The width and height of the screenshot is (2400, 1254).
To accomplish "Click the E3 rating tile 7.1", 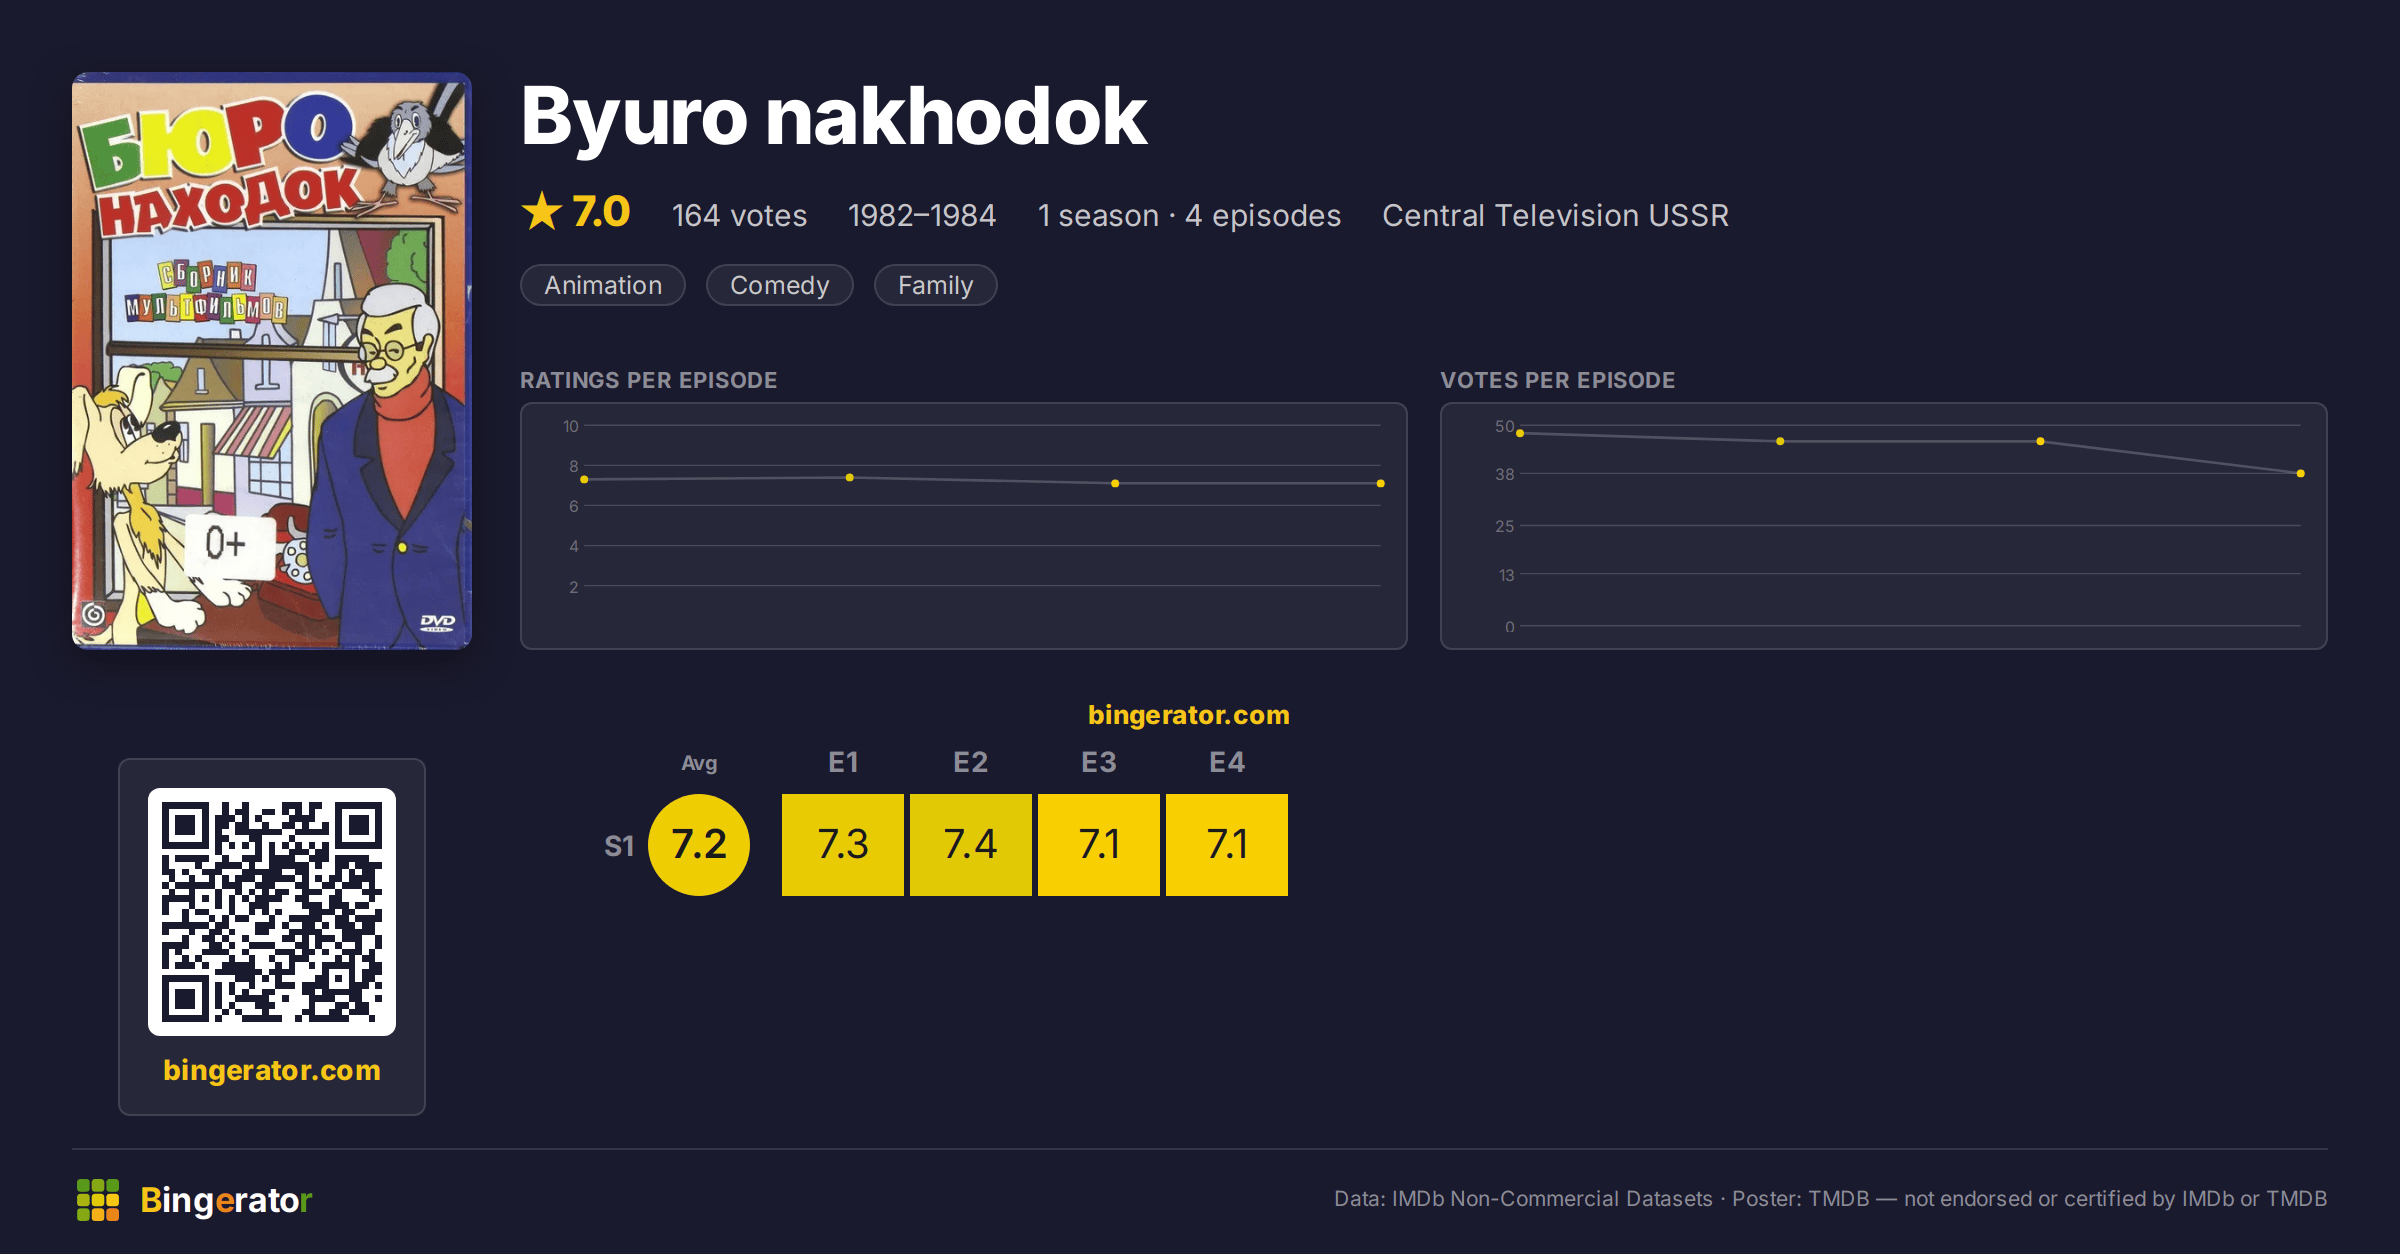I will tap(1099, 844).
